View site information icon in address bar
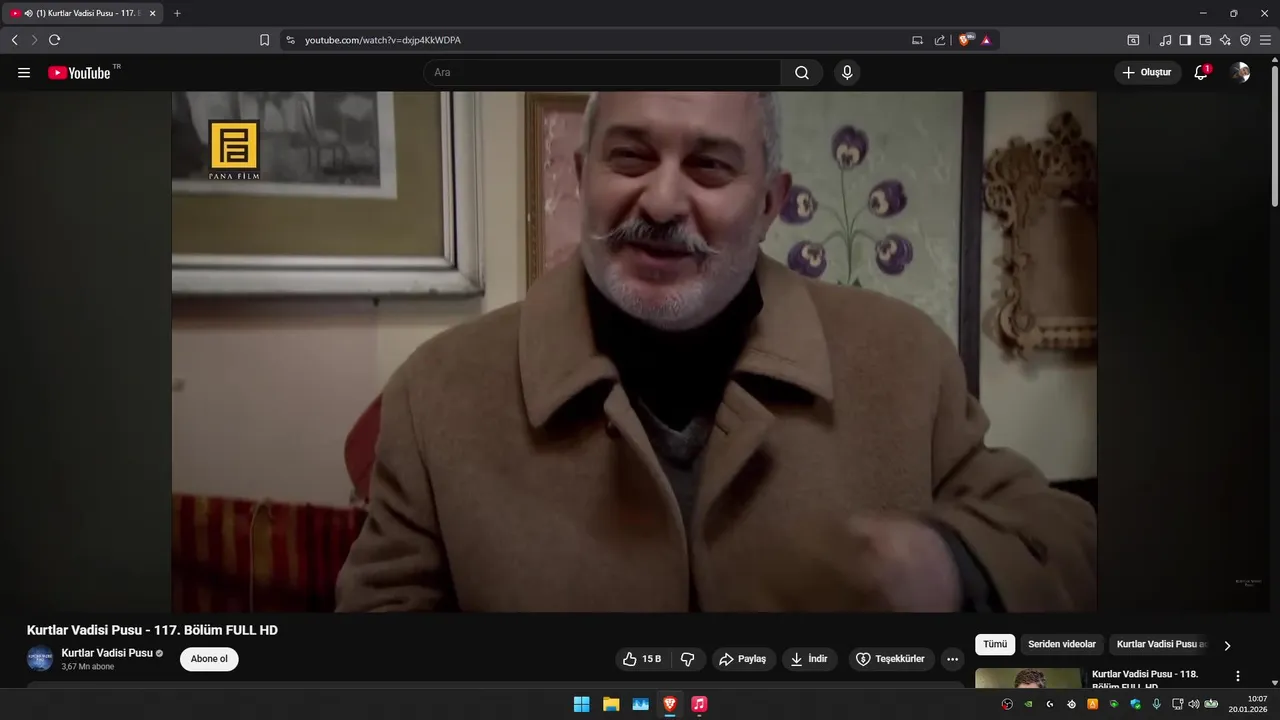The image size is (1280, 720). point(290,40)
